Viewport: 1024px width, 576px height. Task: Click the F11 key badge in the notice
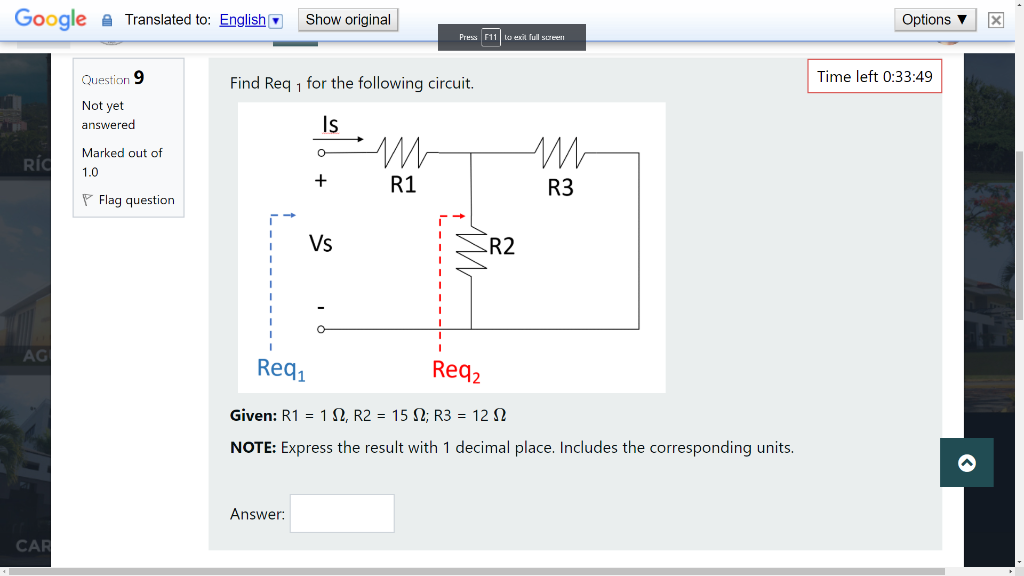pos(488,36)
